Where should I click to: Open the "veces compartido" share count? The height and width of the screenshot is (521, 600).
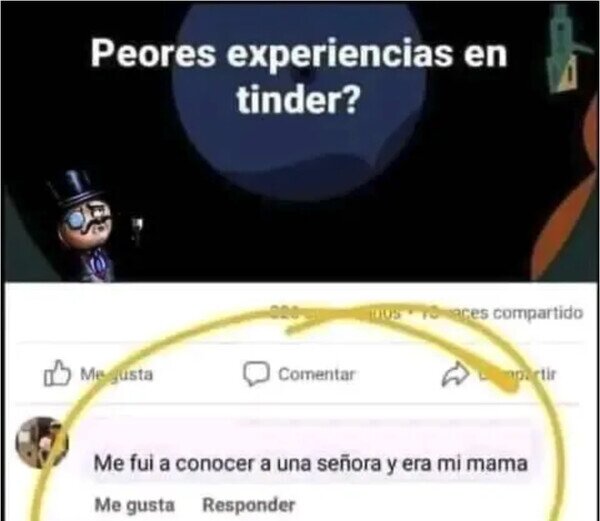click(x=502, y=313)
